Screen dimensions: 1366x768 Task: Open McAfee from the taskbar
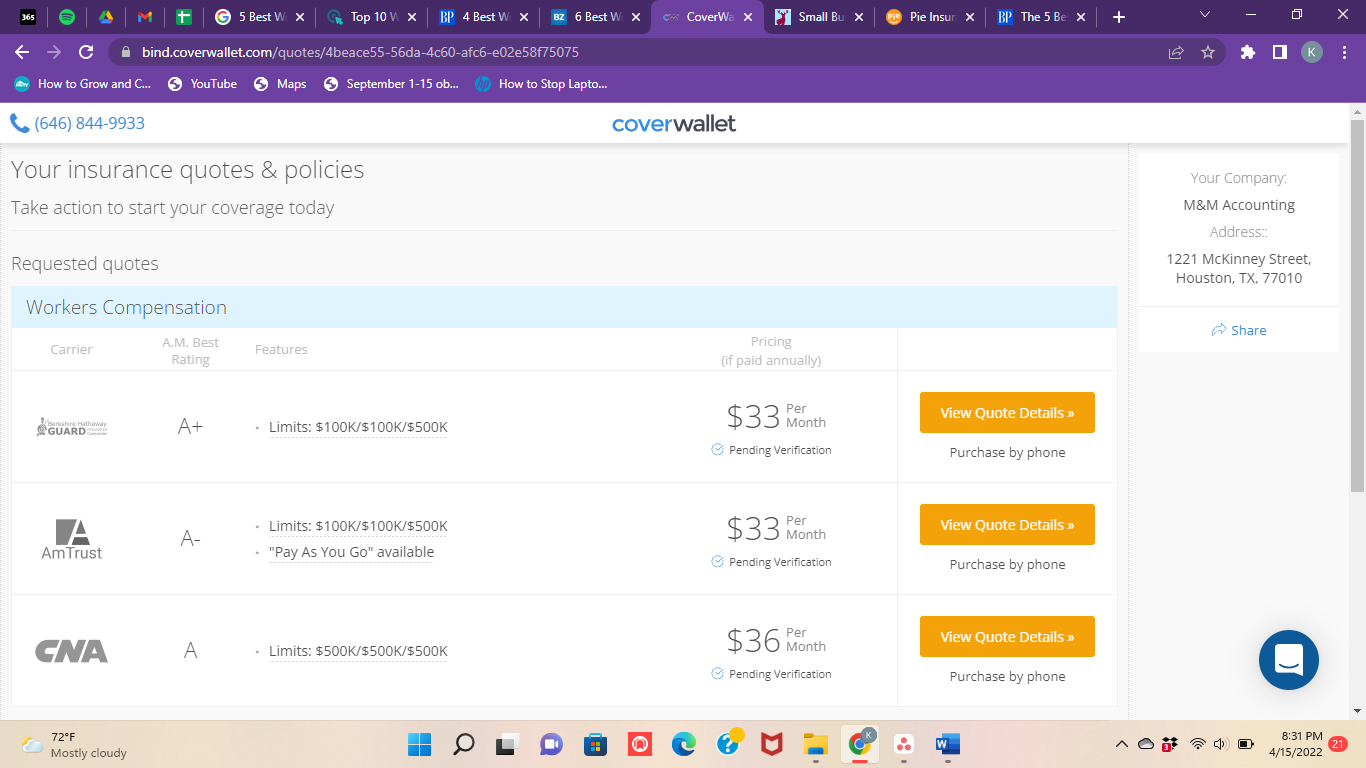pos(771,744)
